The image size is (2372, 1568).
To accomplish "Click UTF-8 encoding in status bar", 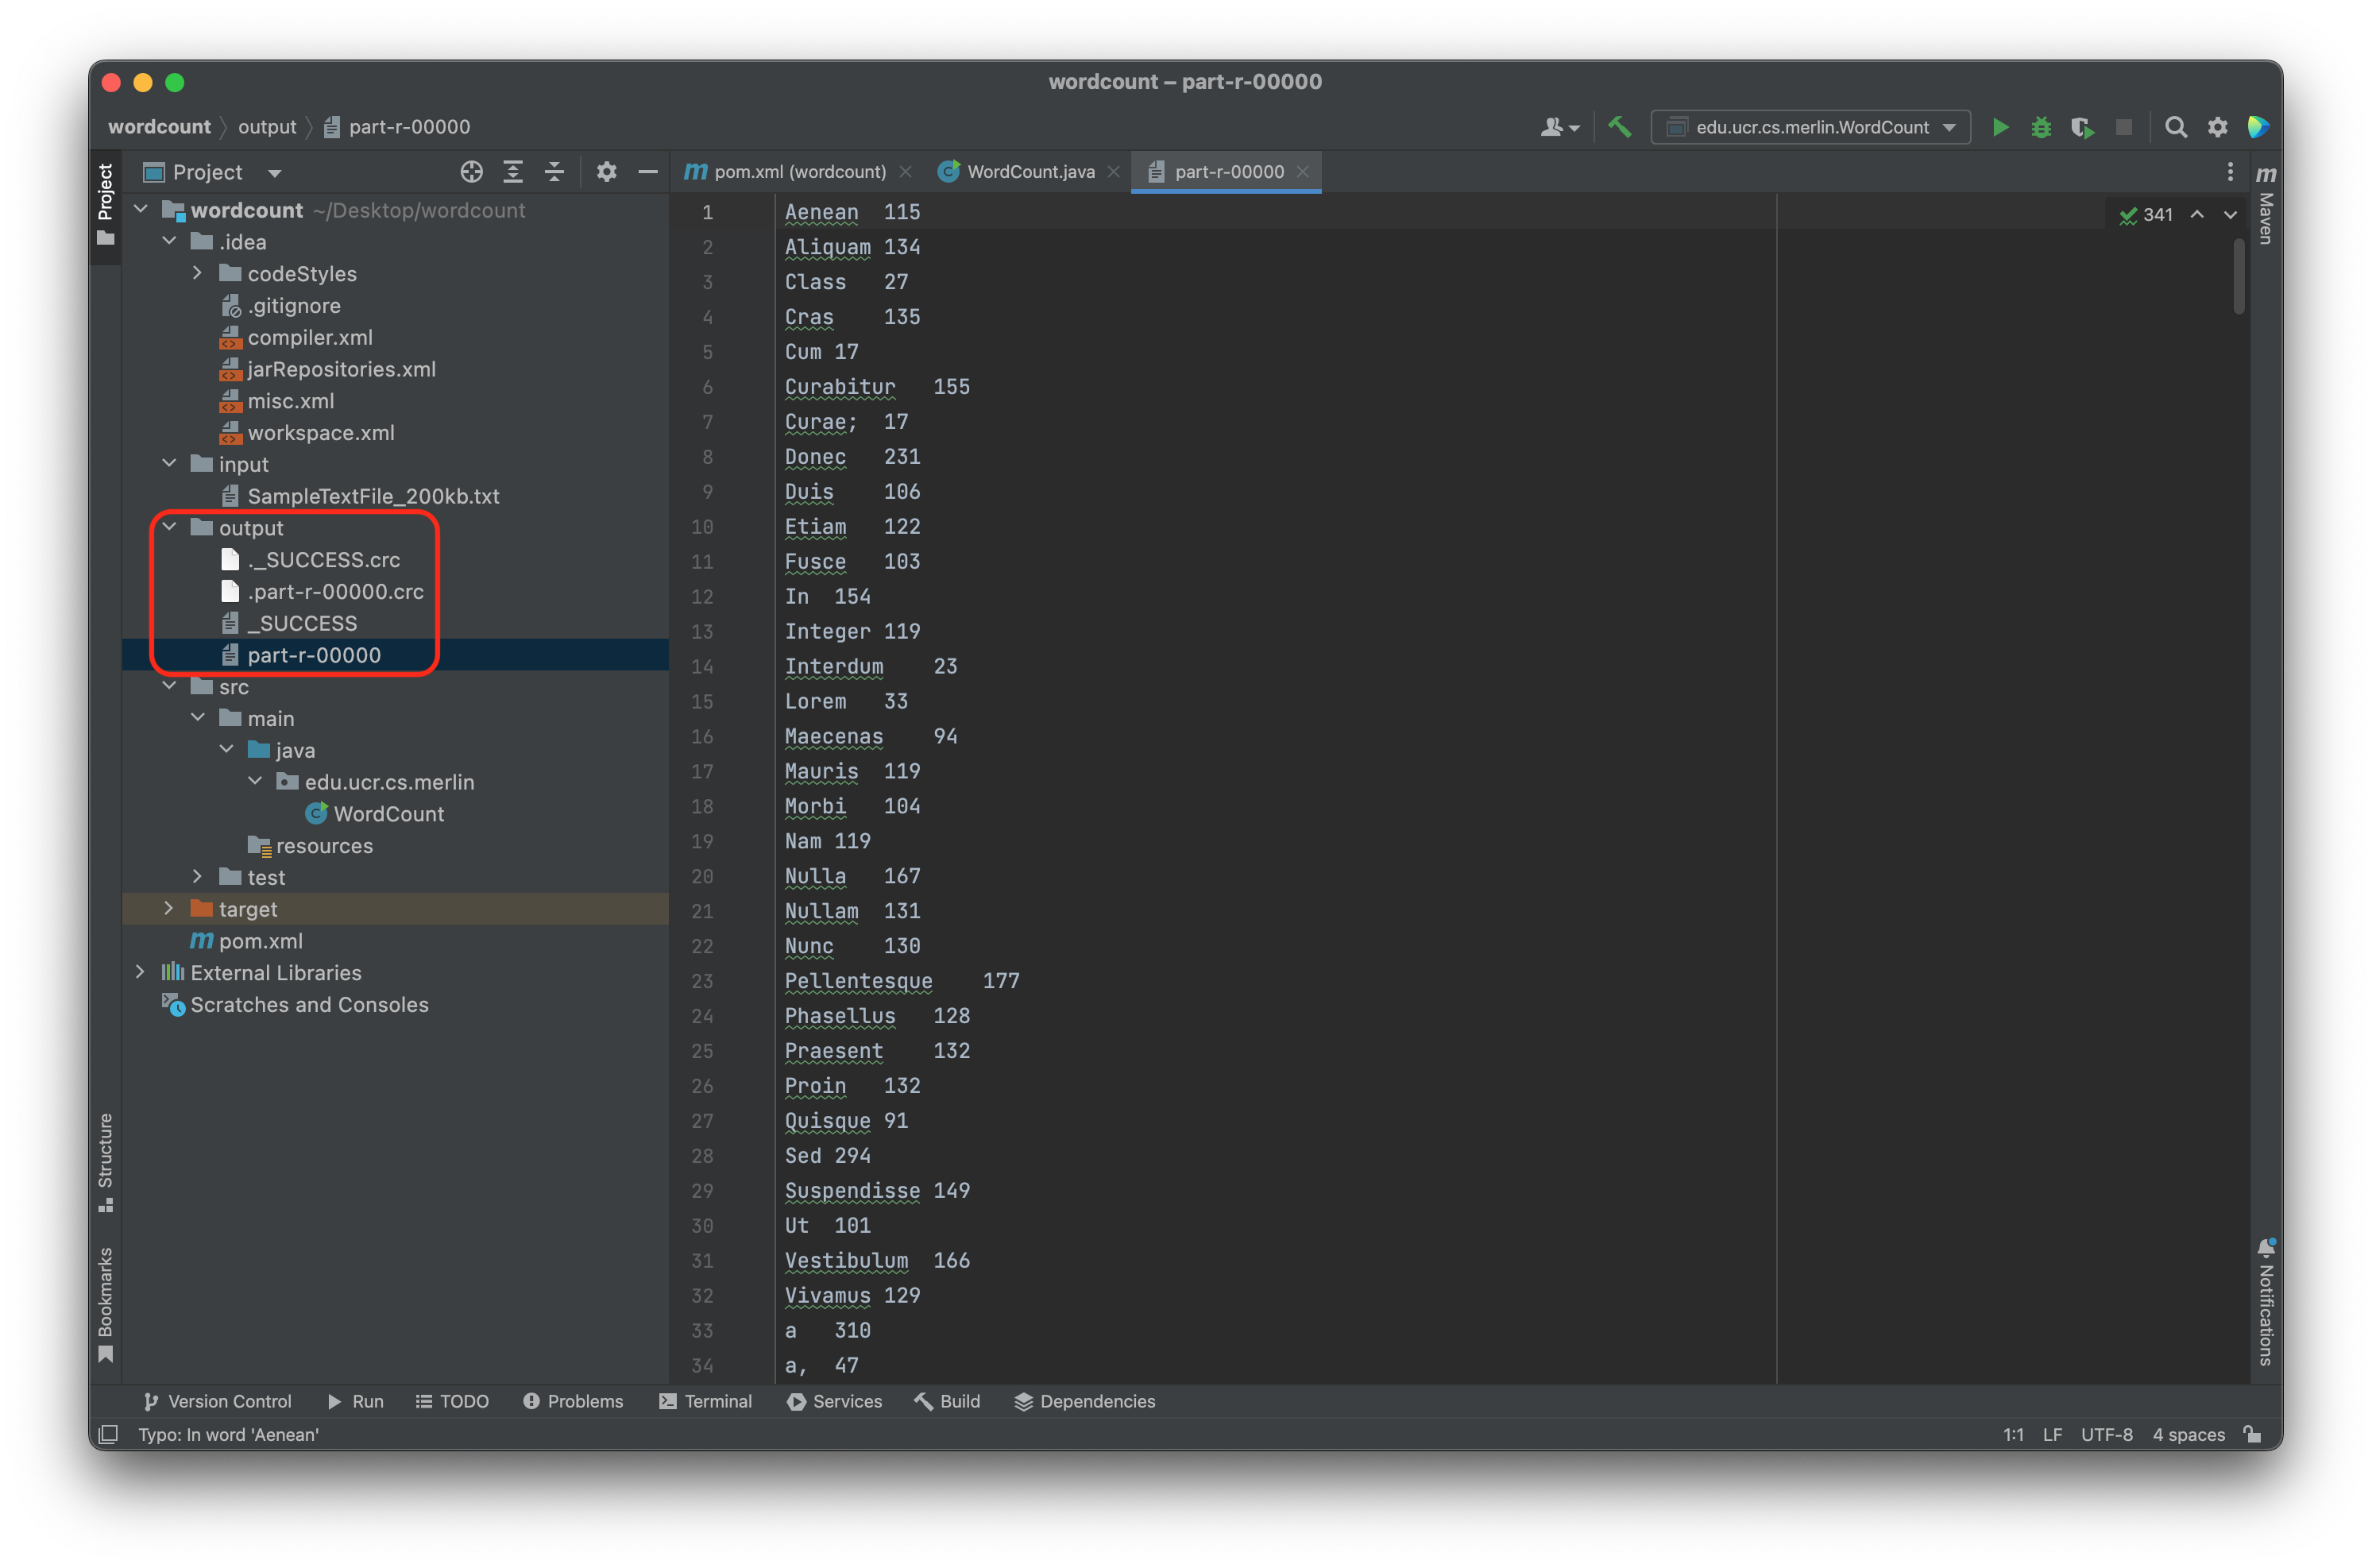I will click(2106, 1434).
